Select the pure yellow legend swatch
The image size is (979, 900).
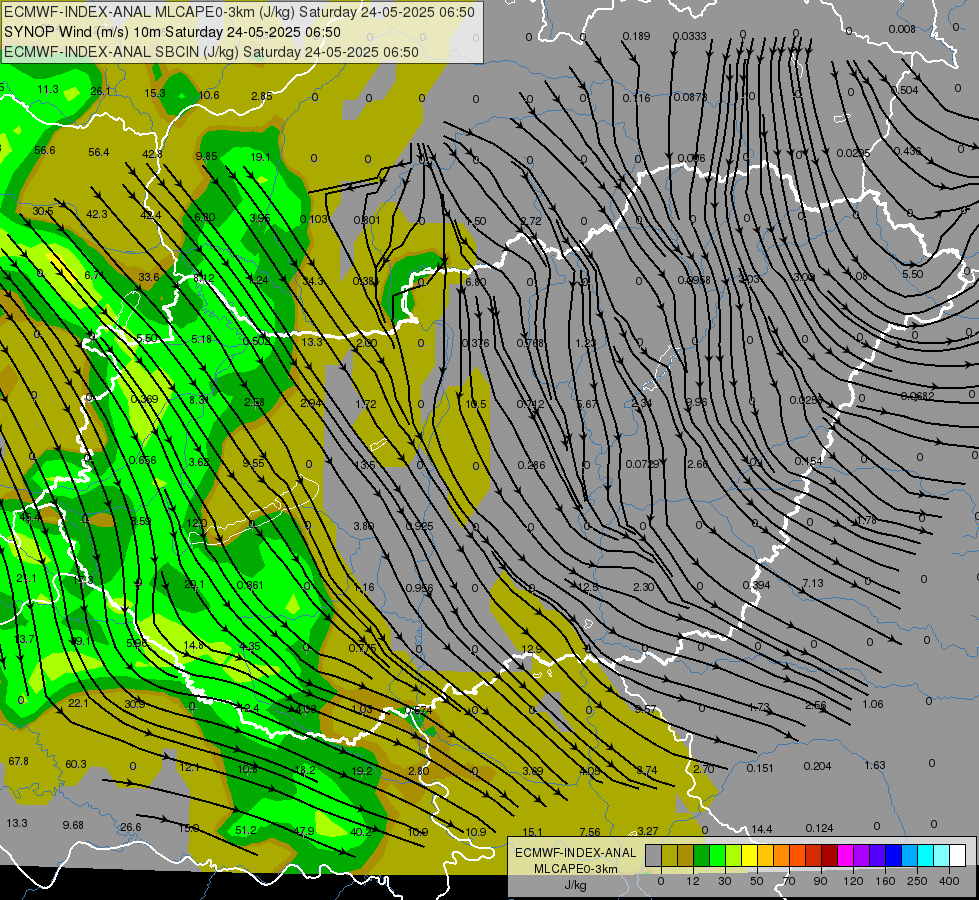(749, 856)
